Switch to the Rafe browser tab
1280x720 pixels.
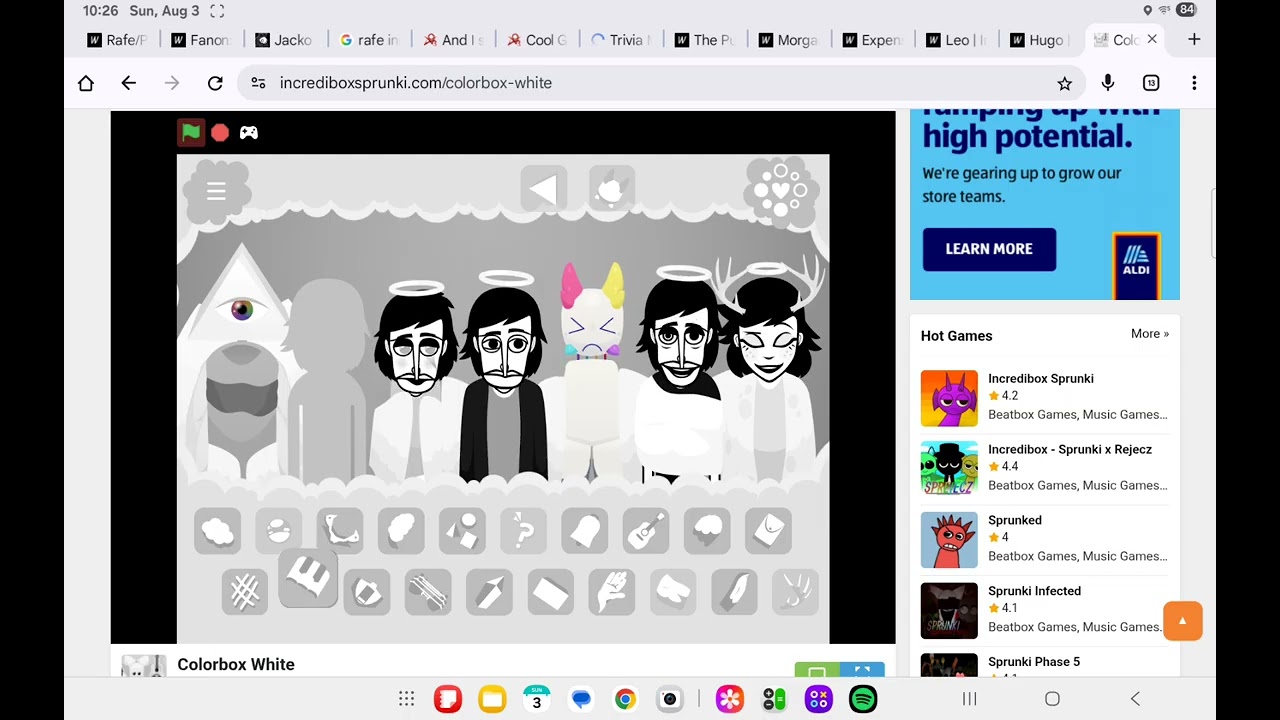click(117, 40)
